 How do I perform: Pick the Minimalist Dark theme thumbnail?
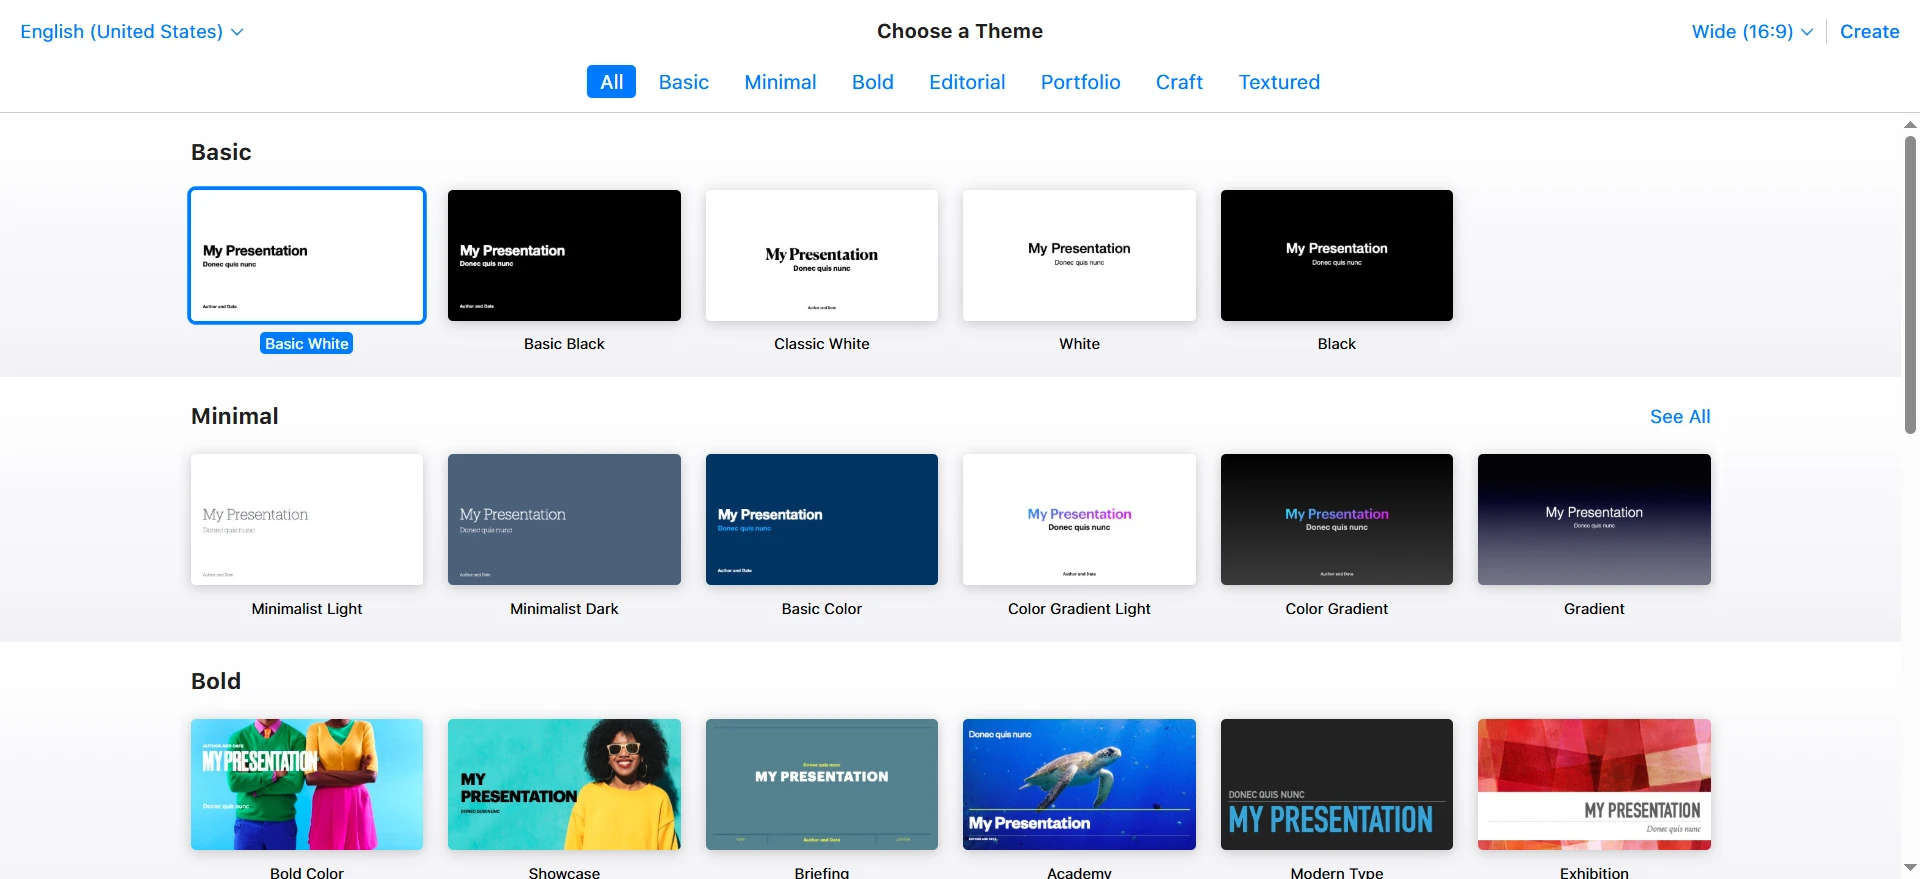pos(564,520)
